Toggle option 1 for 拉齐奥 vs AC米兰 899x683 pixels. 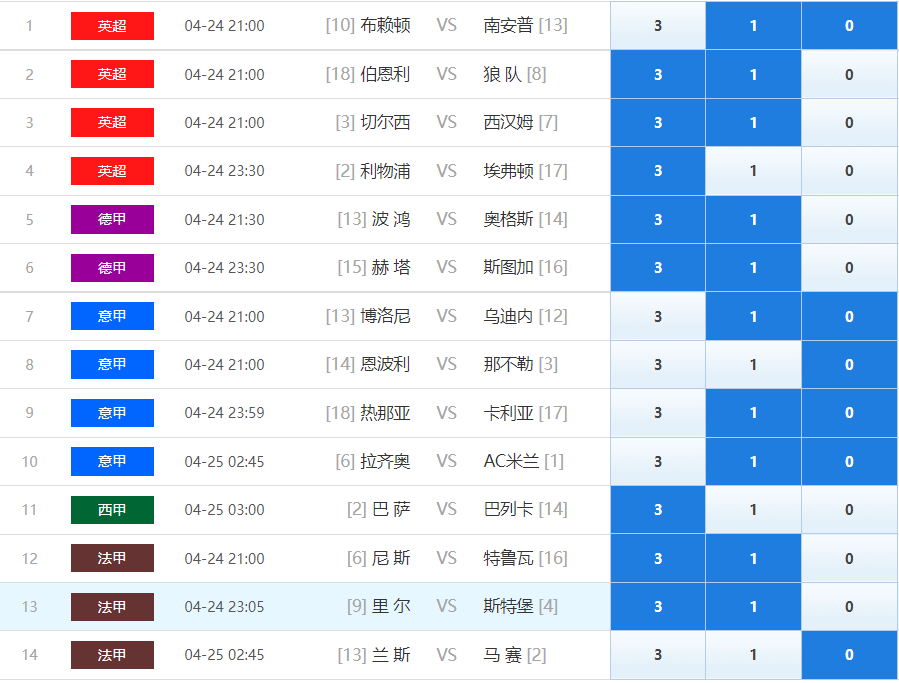[x=753, y=462]
